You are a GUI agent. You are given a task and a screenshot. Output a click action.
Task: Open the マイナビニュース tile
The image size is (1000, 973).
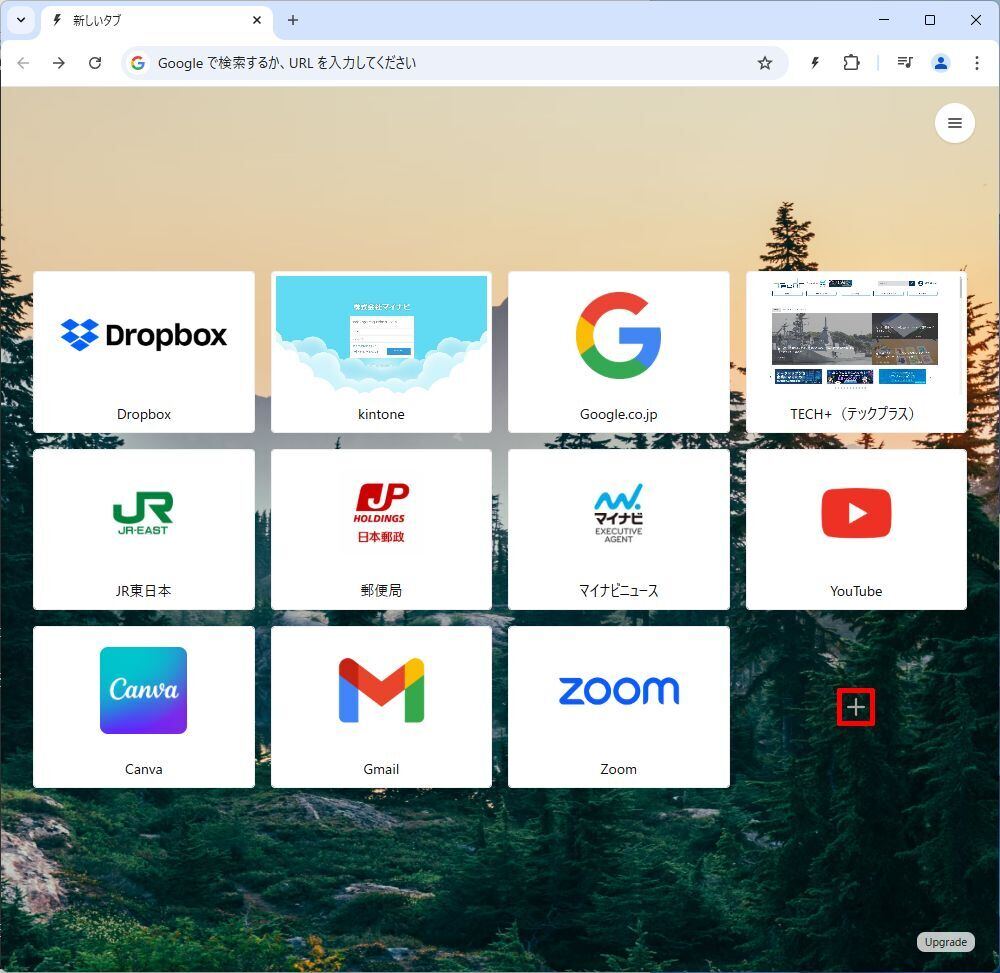coord(619,529)
